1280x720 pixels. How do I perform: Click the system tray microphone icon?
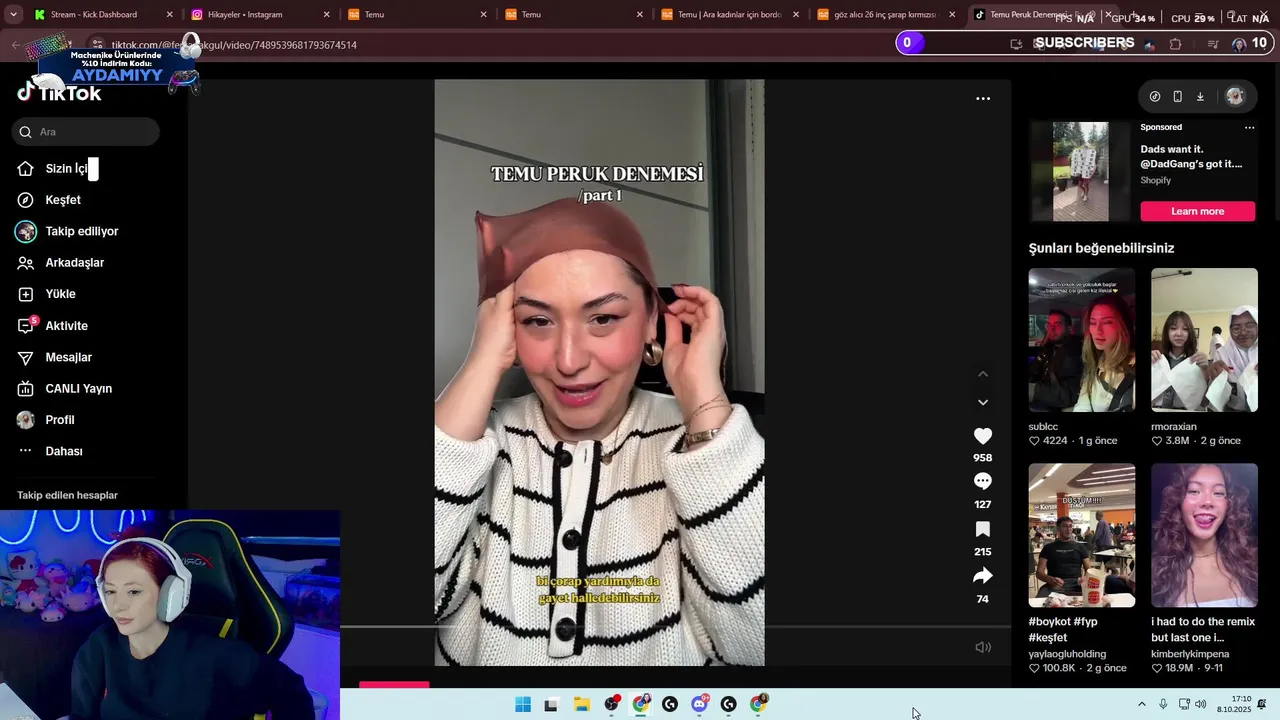pyautogui.click(x=1163, y=705)
